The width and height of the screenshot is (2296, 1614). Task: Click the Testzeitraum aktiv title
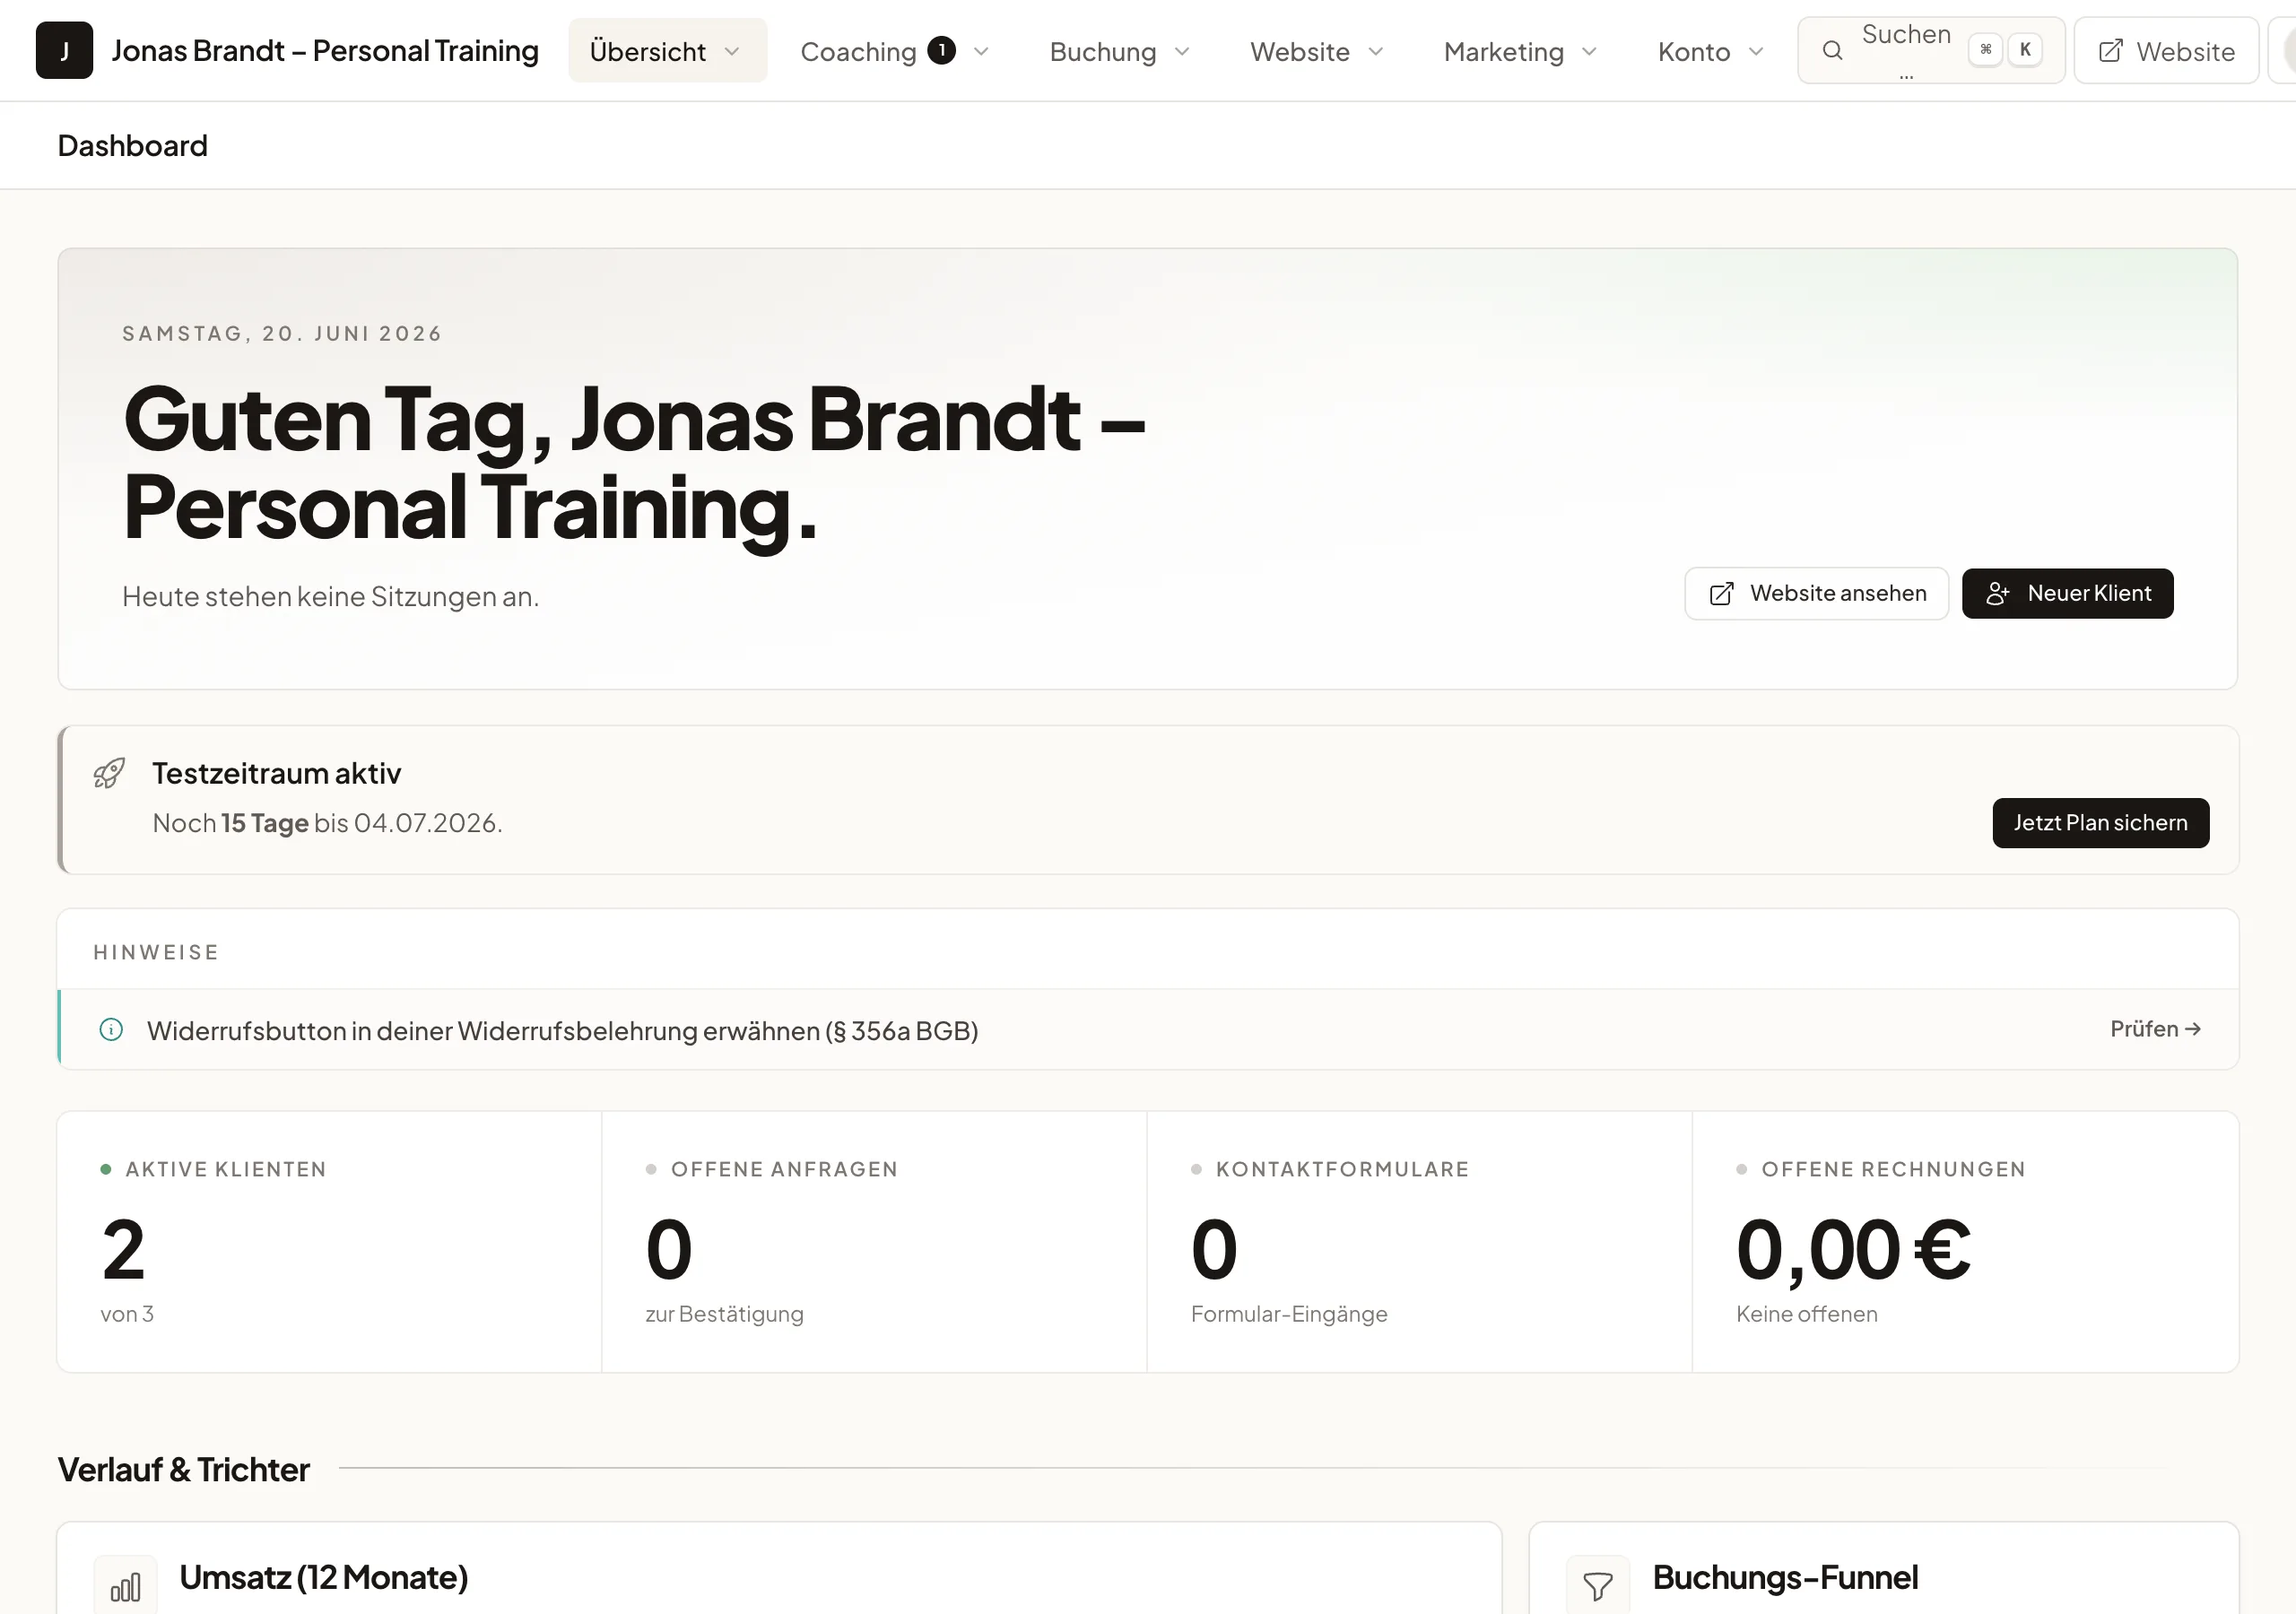(277, 773)
